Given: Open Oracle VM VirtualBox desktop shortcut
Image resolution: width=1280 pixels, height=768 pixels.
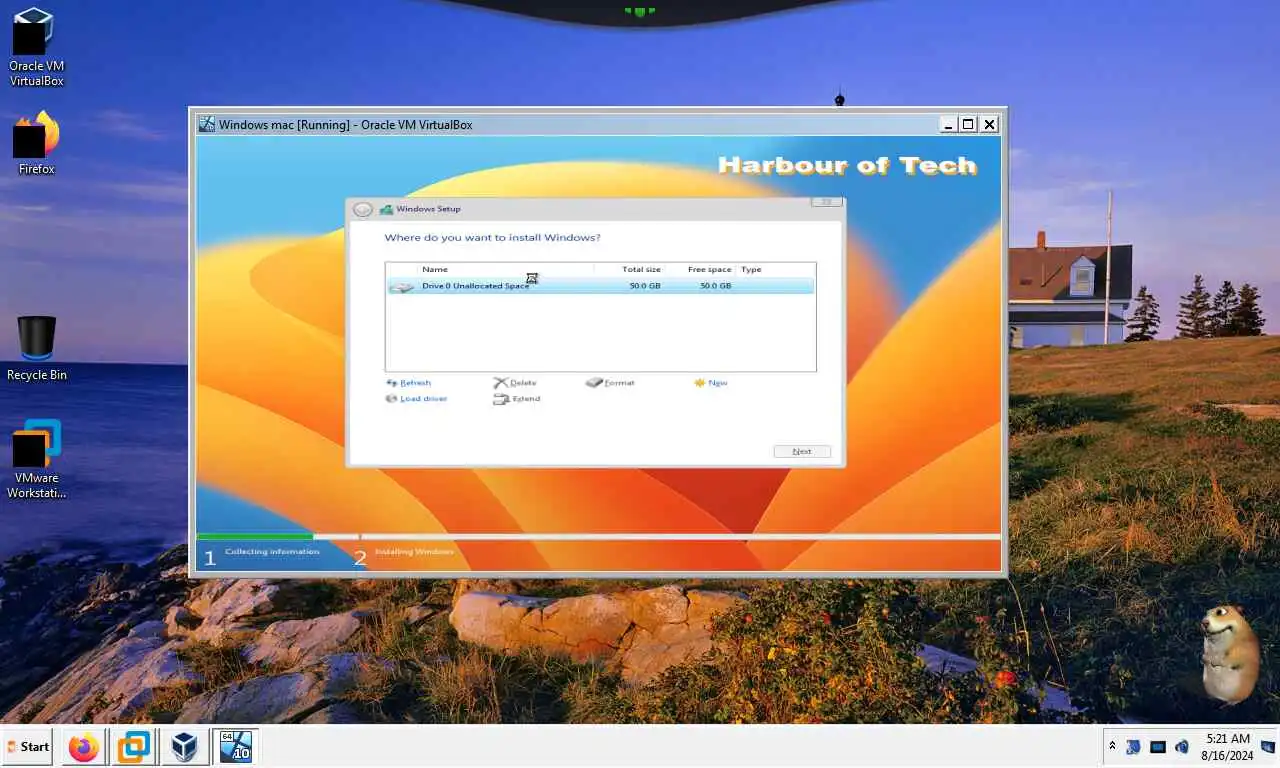Looking at the screenshot, I should (x=36, y=47).
